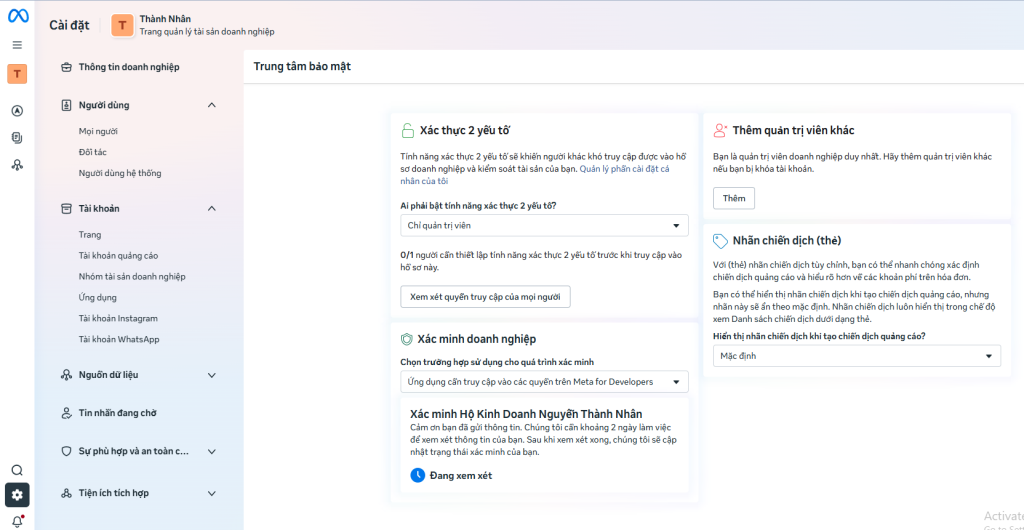The height and width of the screenshot is (530, 1024).
Task: Open the search magnifier icon in left rail
Action: (x=17, y=470)
